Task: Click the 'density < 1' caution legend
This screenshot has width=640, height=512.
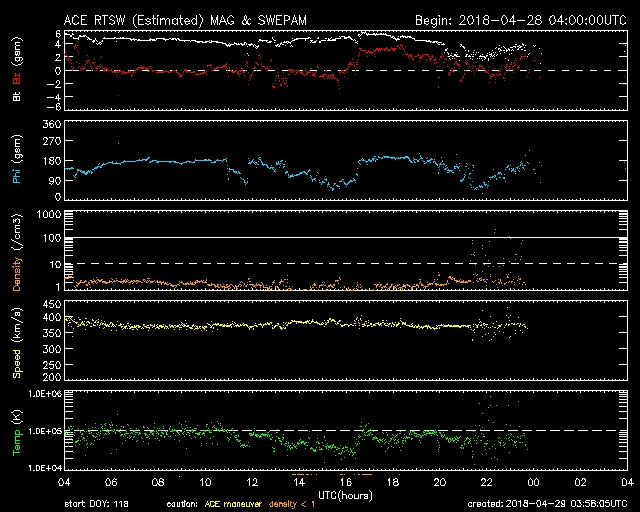Action: coord(291,504)
